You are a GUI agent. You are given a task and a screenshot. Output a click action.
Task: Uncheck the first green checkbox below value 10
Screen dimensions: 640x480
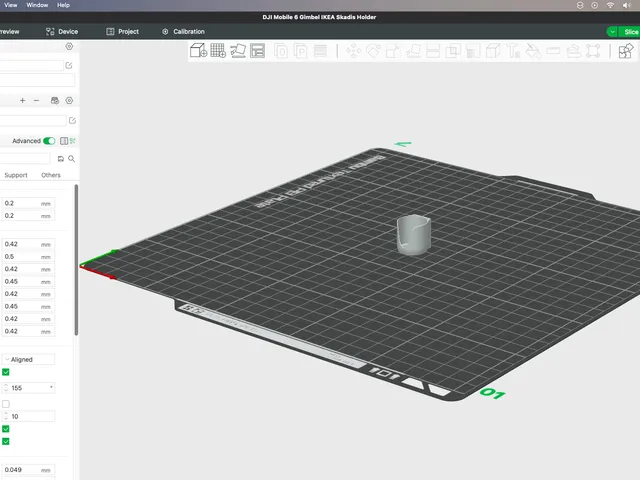[6, 429]
